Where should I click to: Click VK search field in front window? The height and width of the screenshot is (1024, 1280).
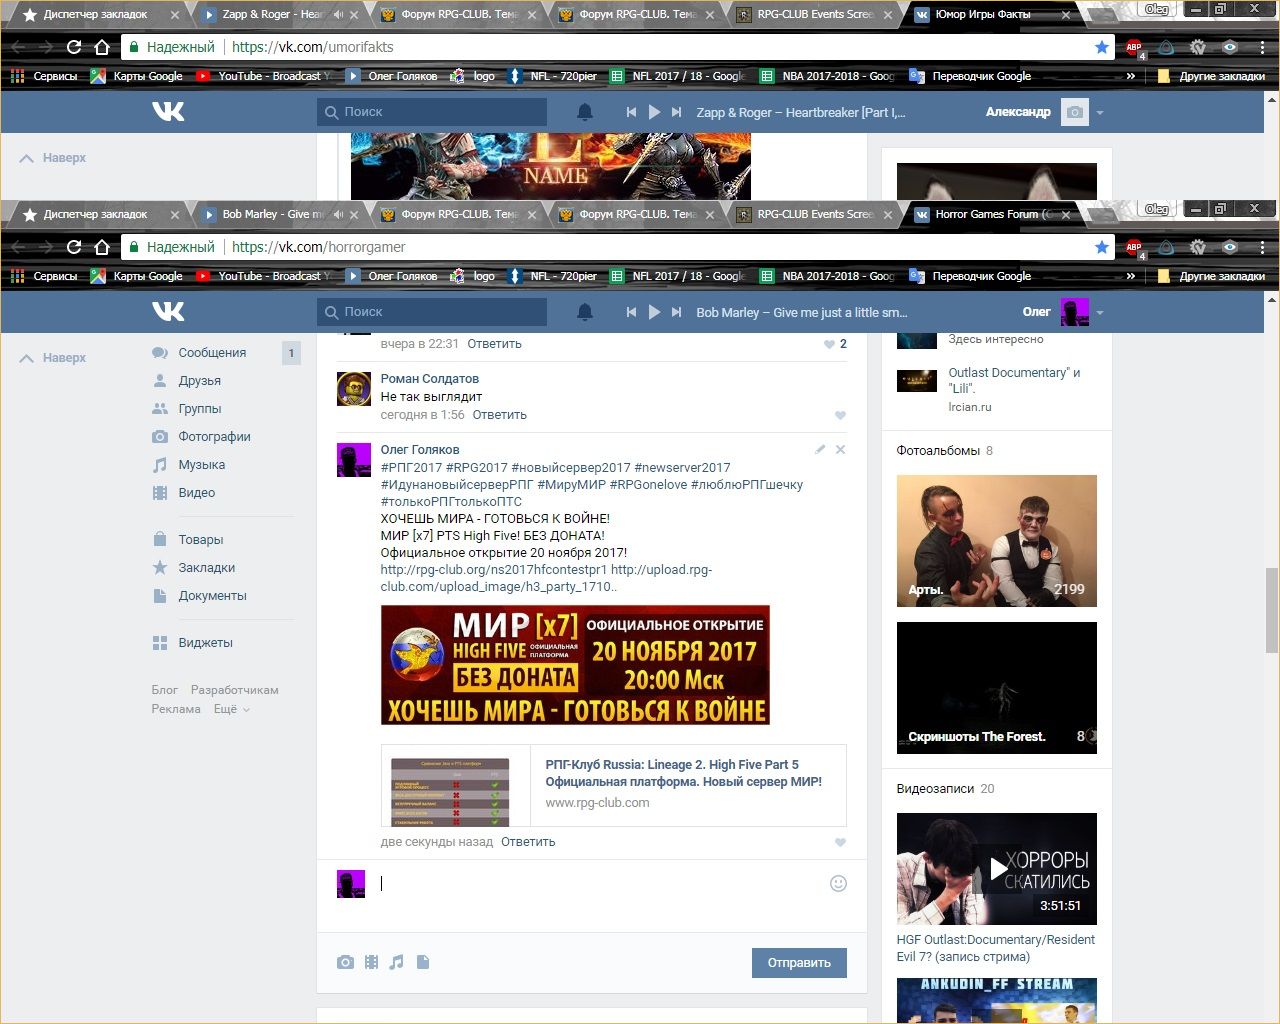[432, 312]
